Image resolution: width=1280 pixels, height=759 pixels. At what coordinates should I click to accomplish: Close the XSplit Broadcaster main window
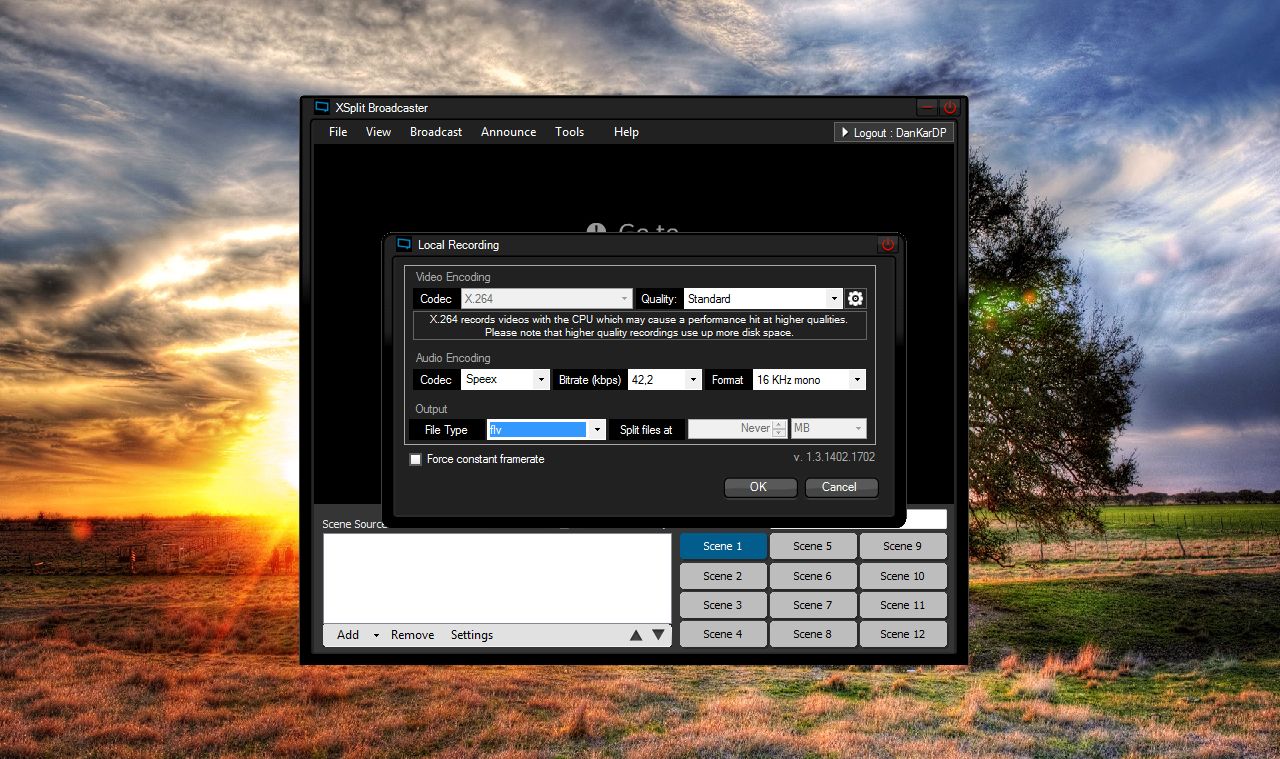[x=949, y=107]
